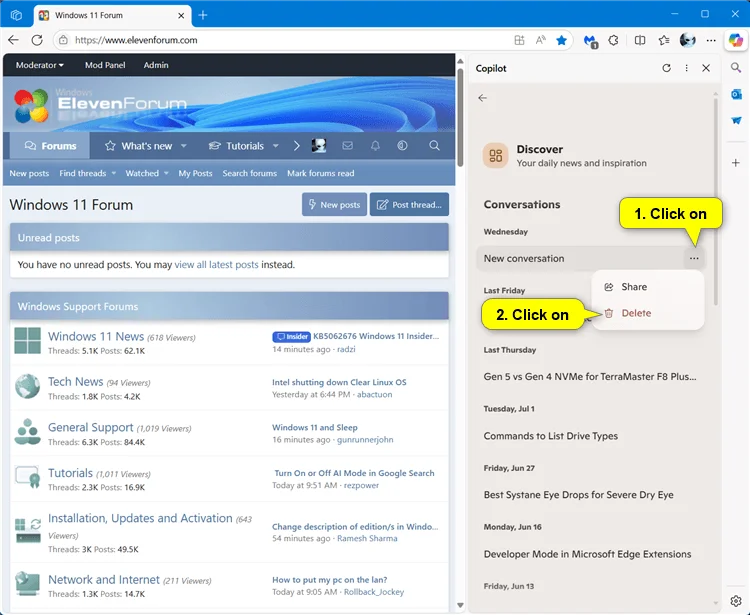Viewport: 750px width, 615px height.
Task: Refresh the Copilot pane
Action: tap(666, 68)
